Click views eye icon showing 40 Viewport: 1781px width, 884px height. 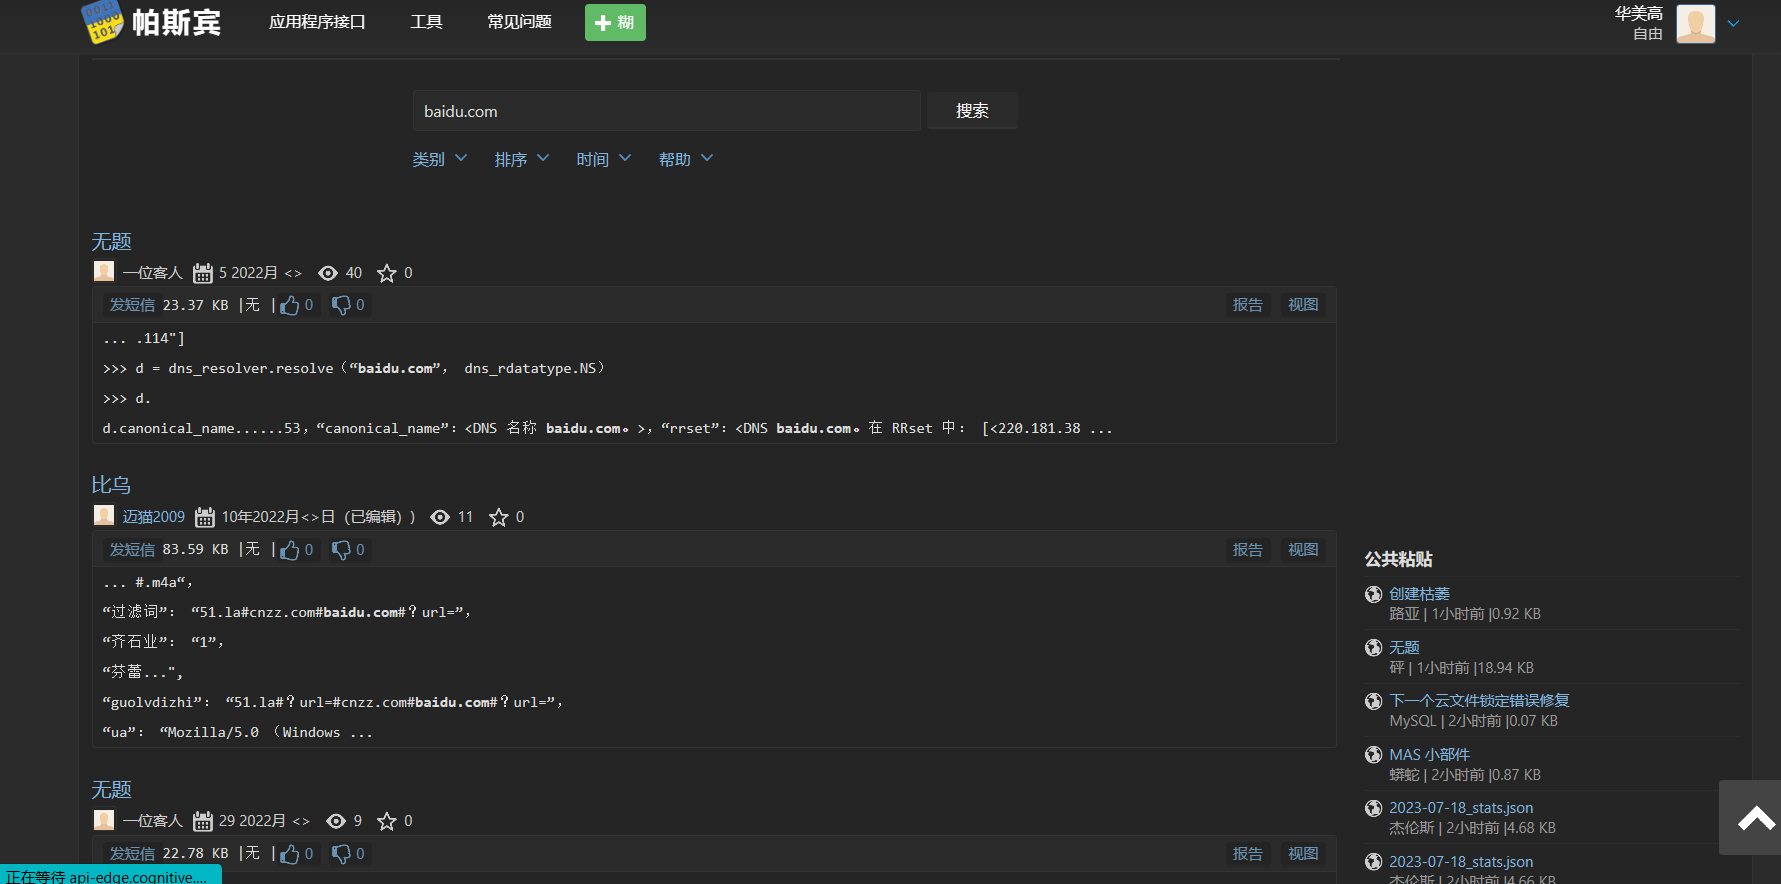328,273
